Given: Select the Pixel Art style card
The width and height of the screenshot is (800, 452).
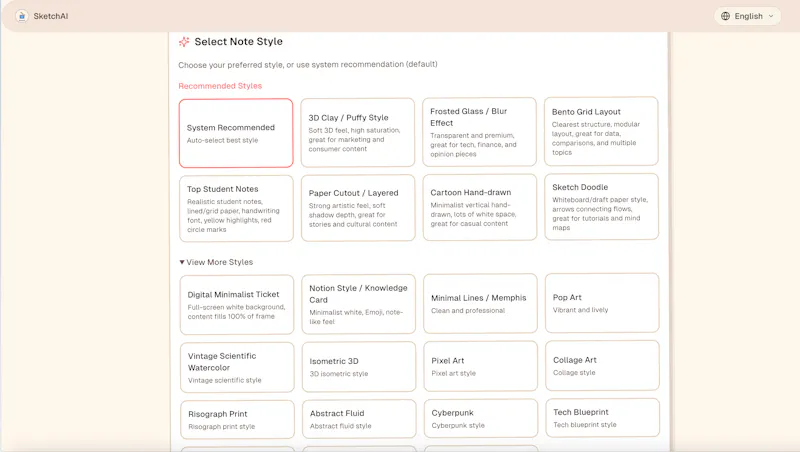Looking at the screenshot, I should point(481,366).
